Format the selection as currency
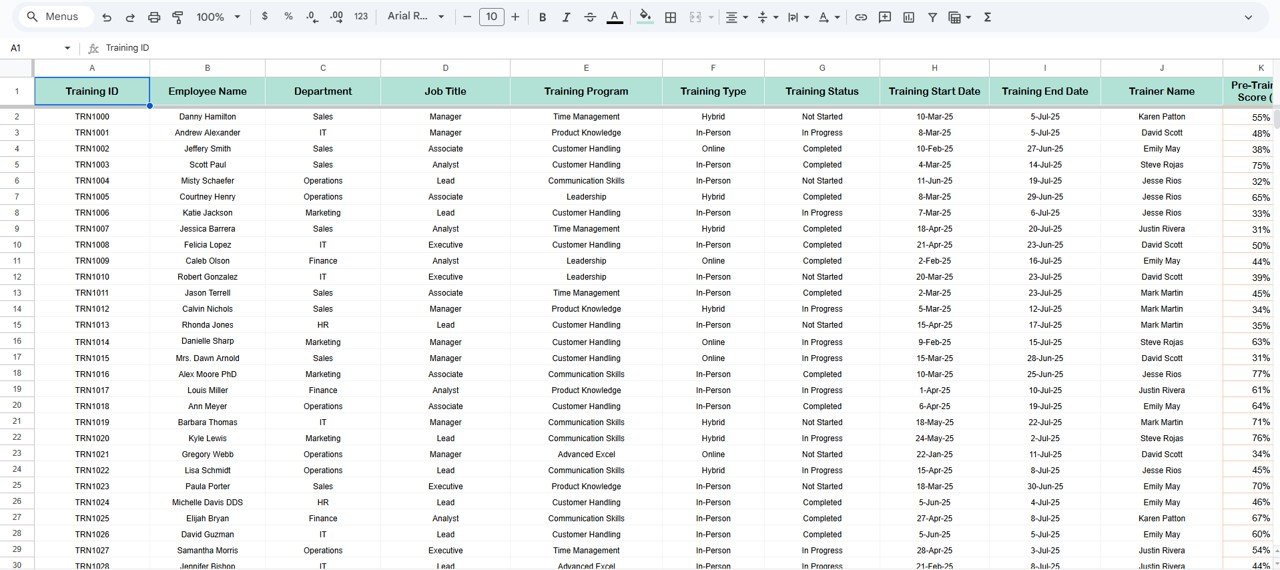Viewport: 1280px width, 570px height. tap(264, 17)
